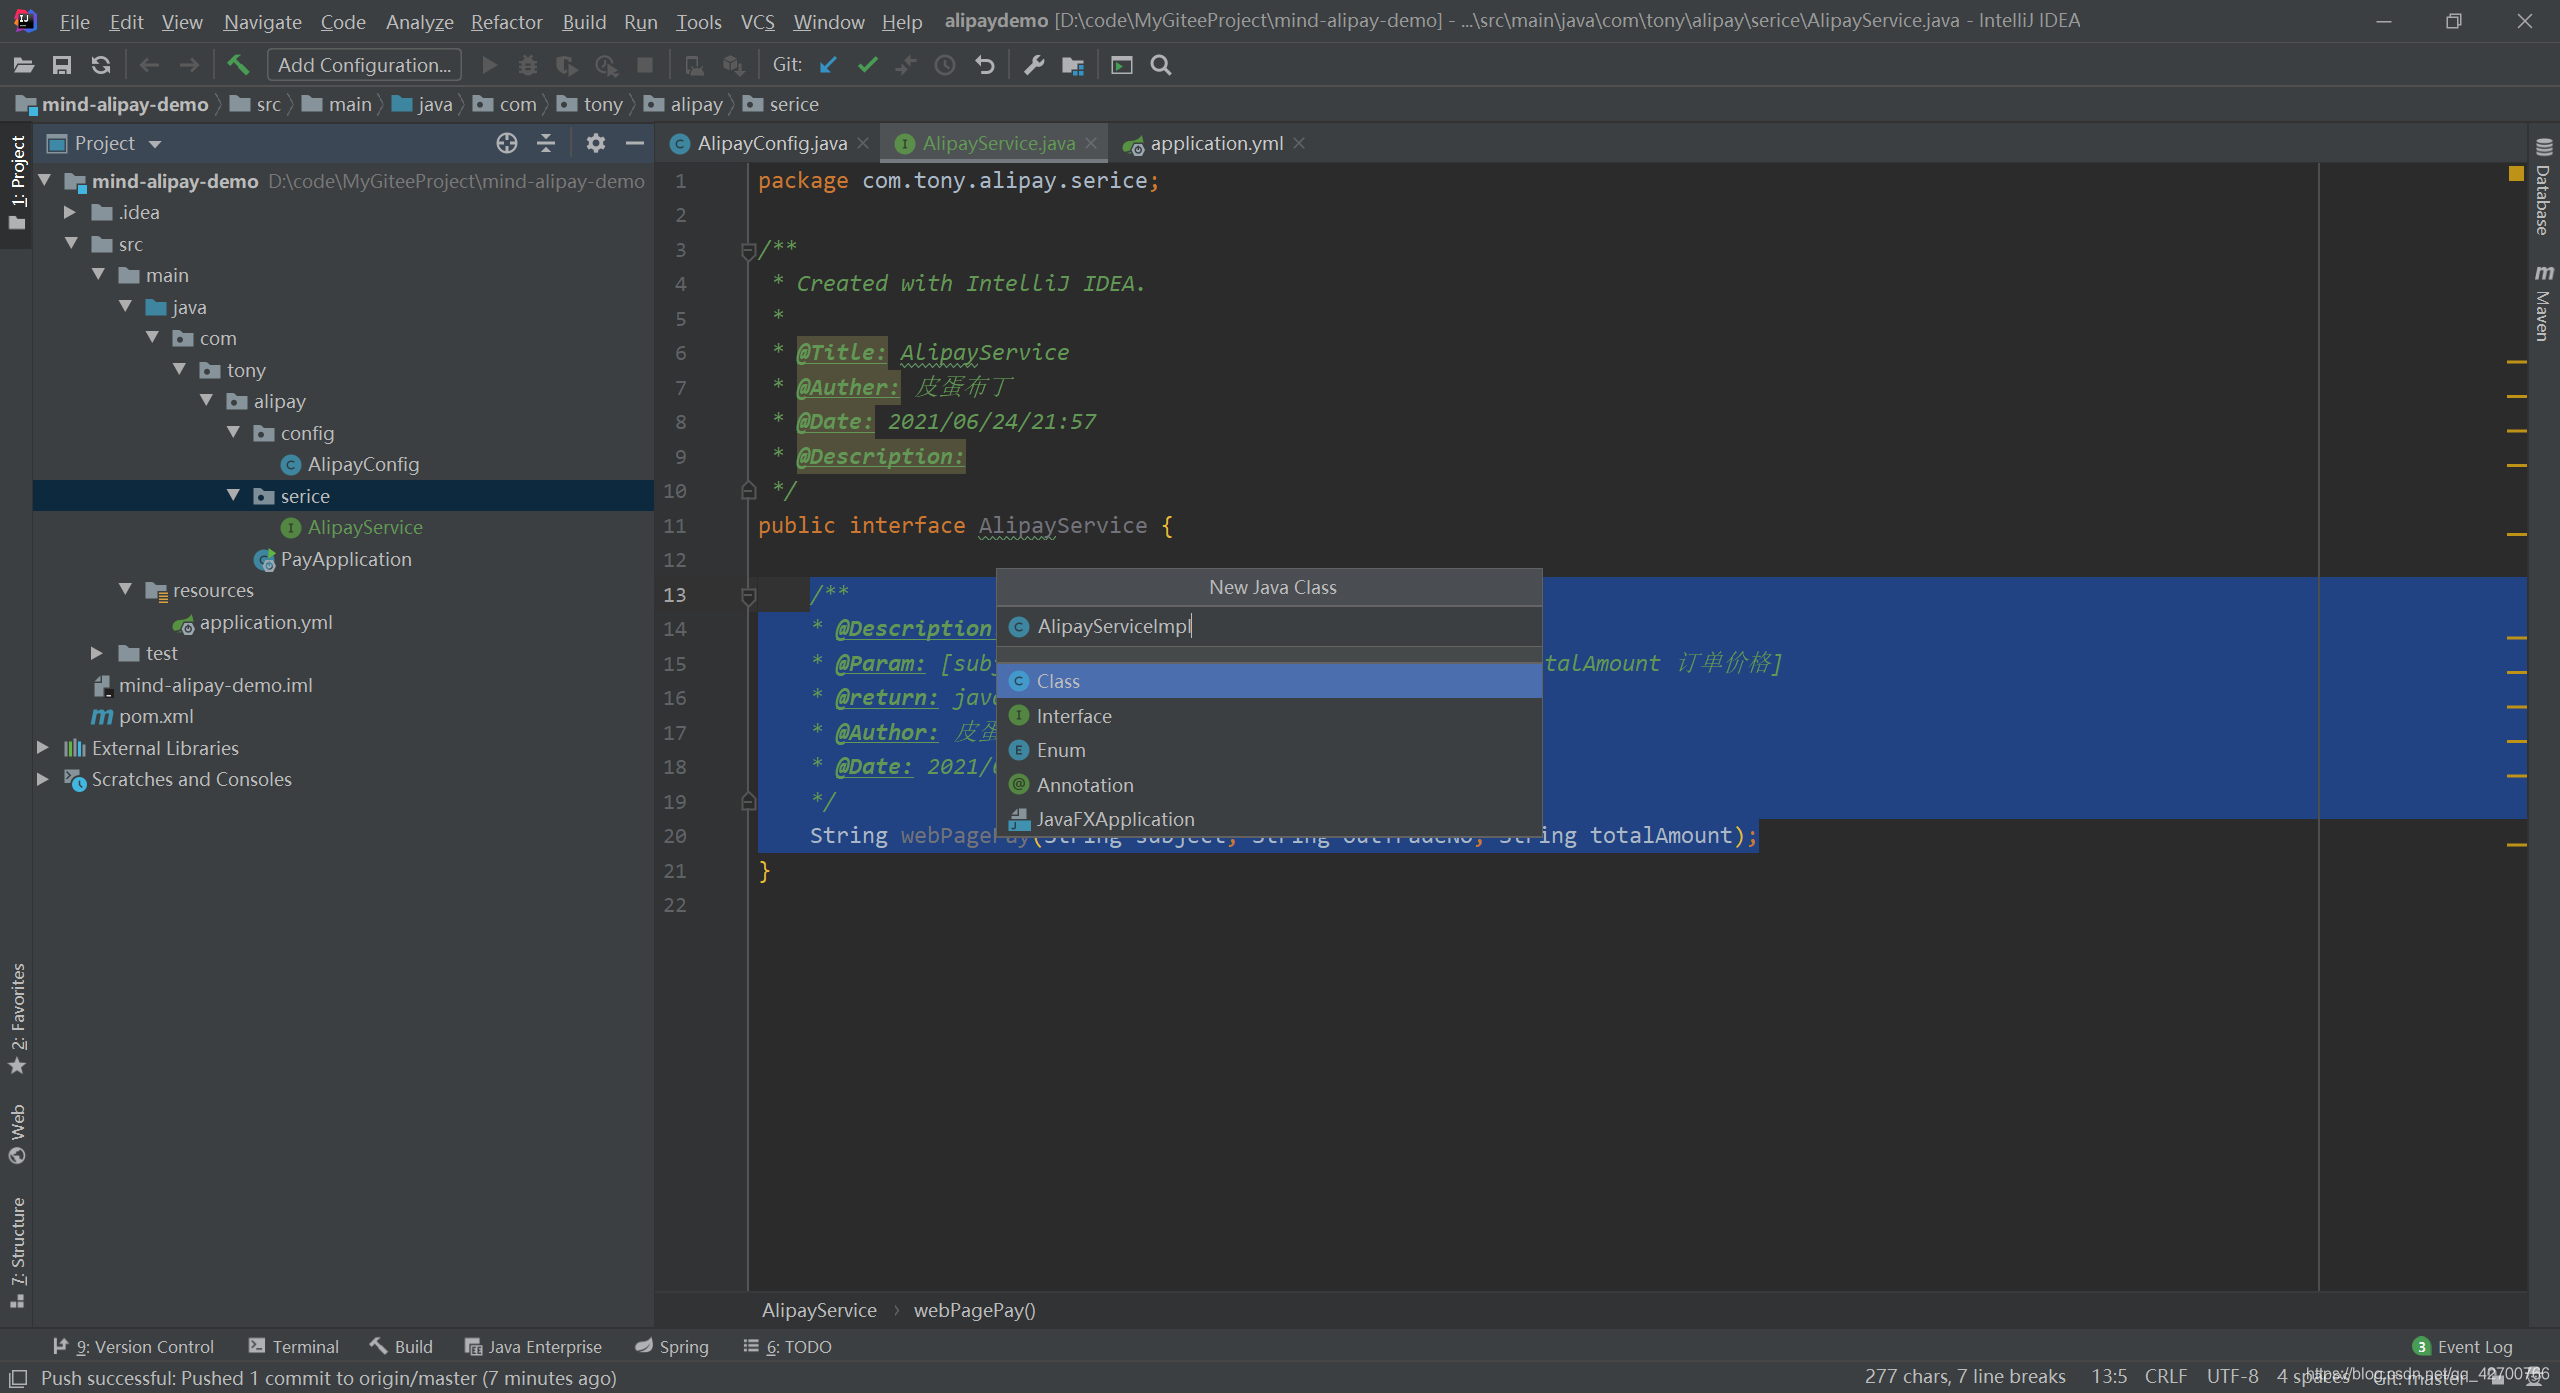Collapse the src folder

coord(71,244)
